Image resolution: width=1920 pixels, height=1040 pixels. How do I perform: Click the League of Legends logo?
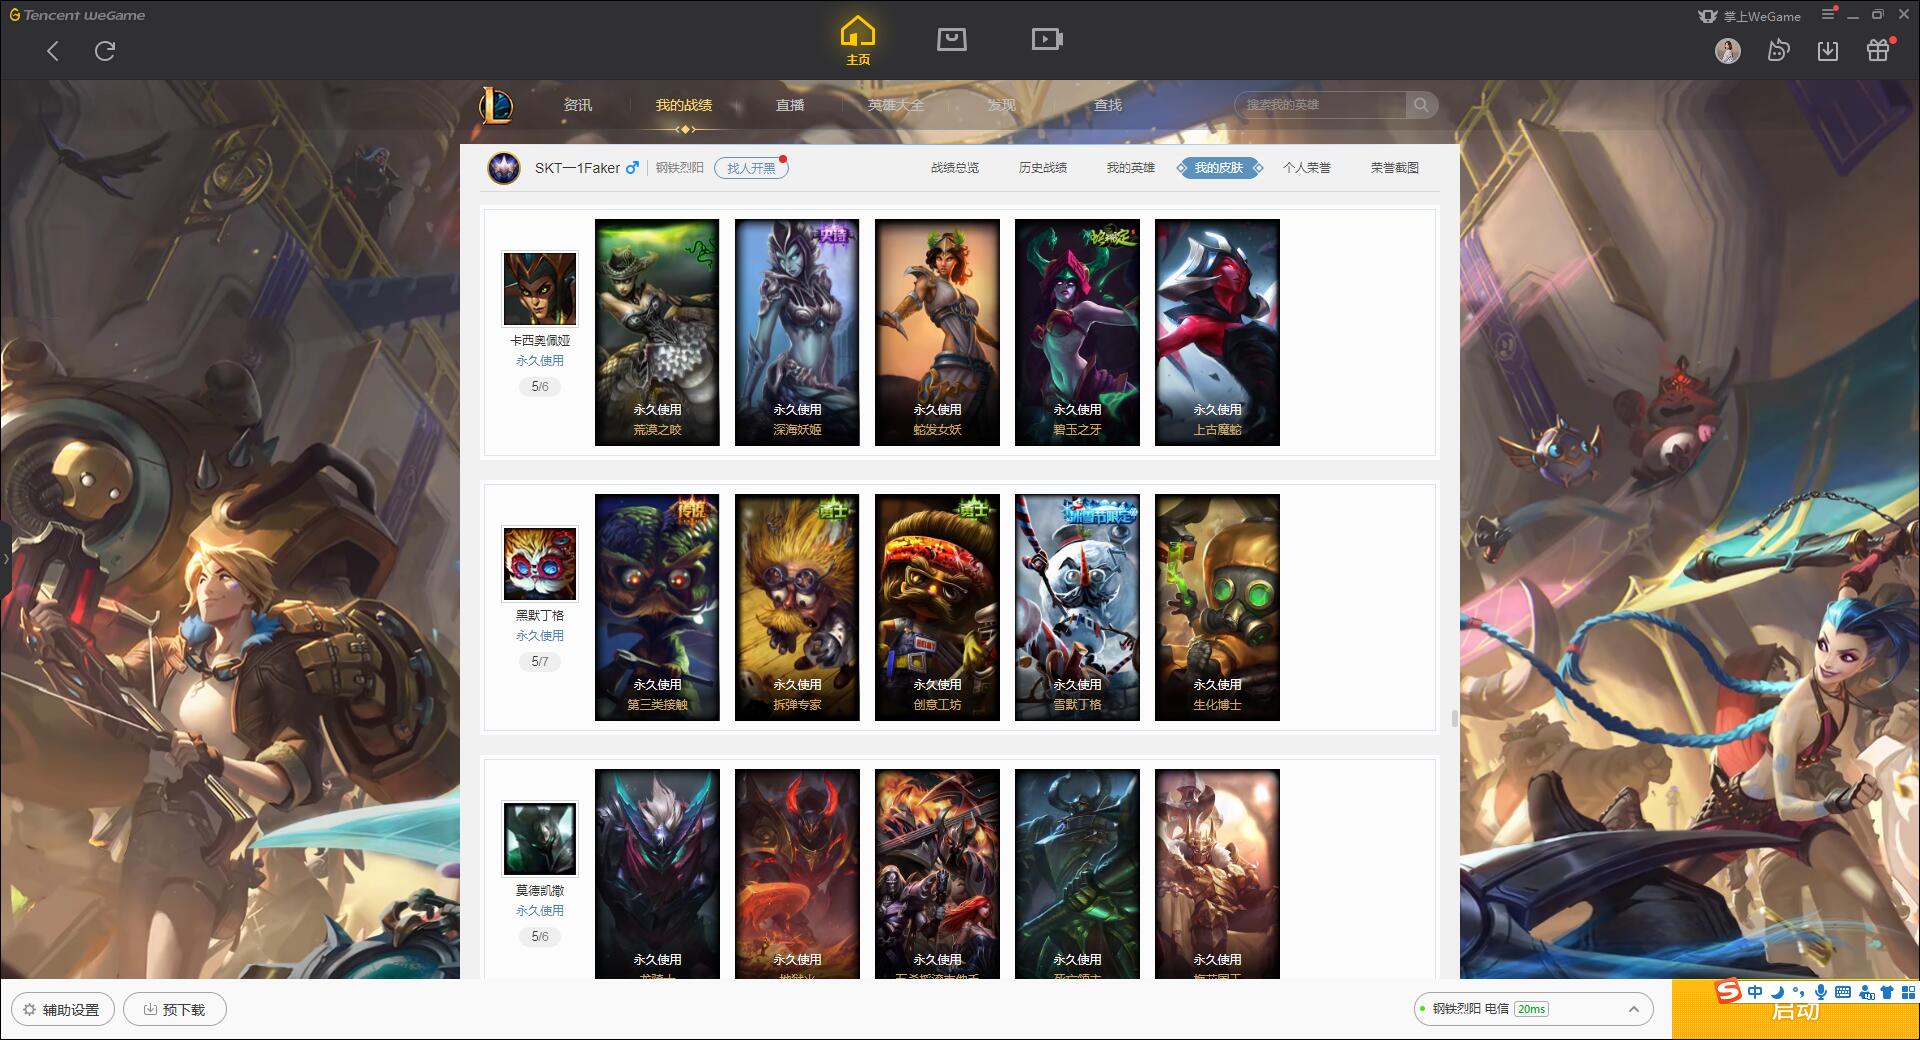click(497, 105)
